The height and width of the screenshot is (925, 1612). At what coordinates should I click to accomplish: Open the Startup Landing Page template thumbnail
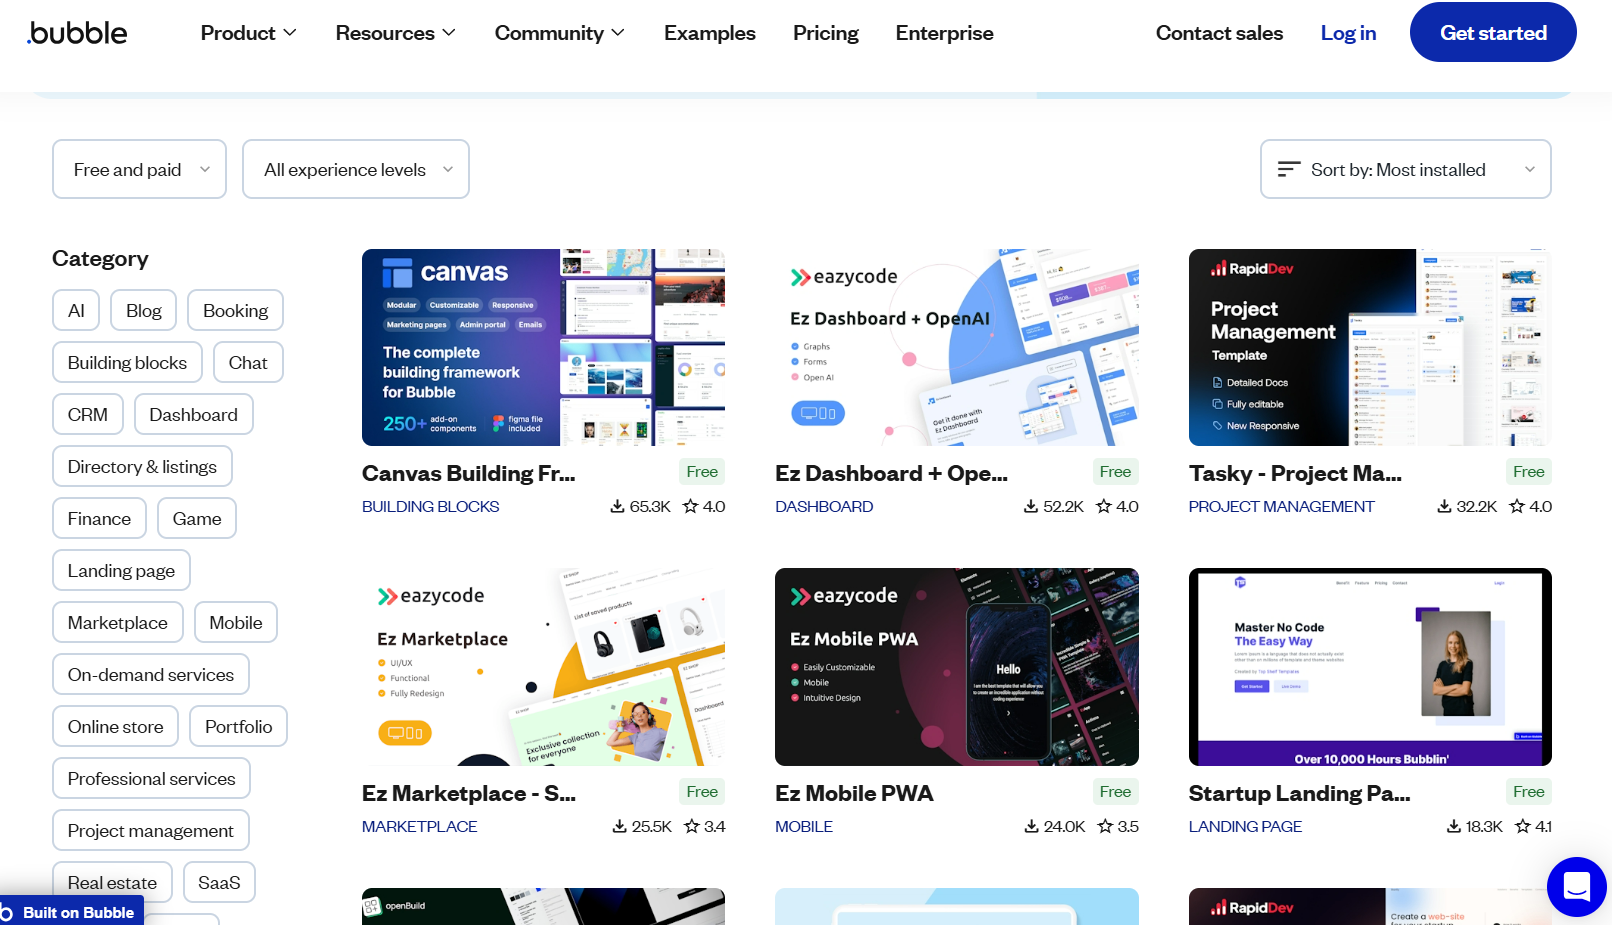1370,667
